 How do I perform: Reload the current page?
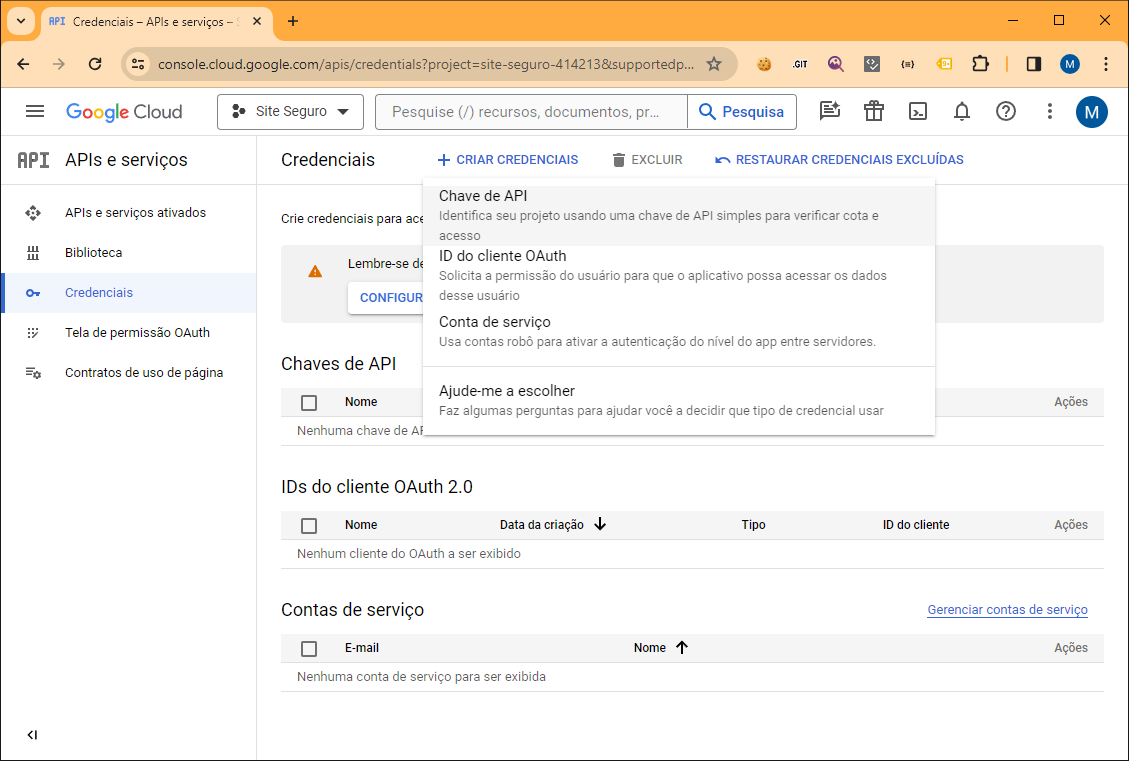(94, 64)
